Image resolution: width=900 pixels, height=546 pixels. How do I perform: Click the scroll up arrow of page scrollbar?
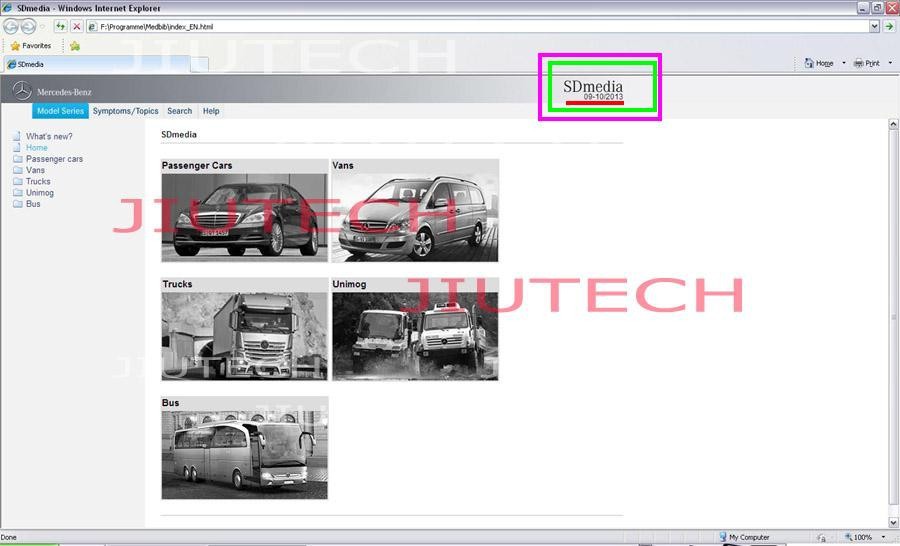(x=893, y=124)
